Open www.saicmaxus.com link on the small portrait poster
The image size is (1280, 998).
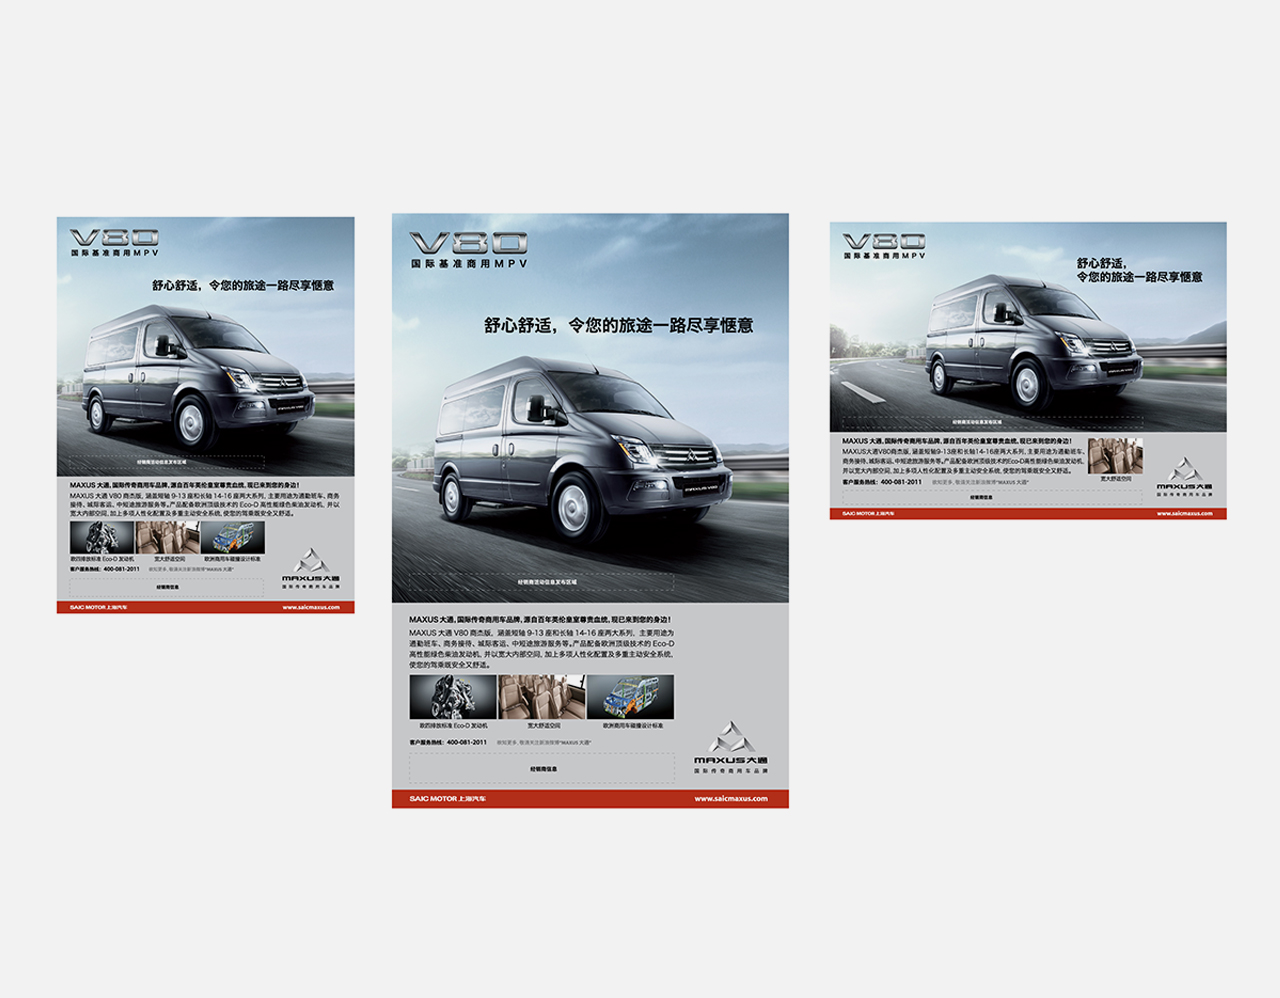point(311,607)
